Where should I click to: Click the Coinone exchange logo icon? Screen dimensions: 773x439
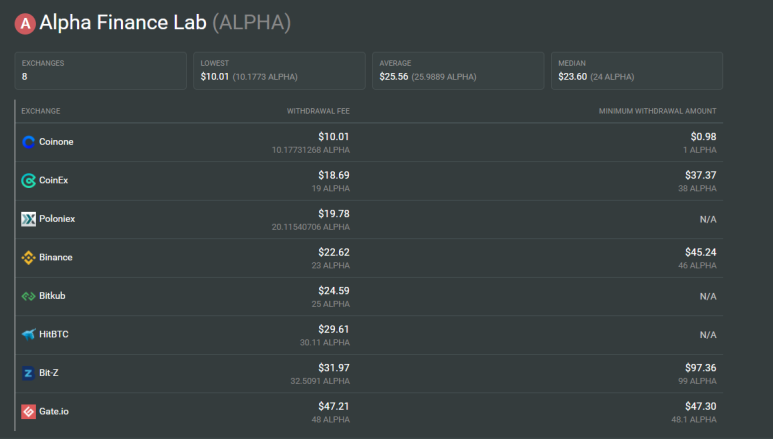[x=29, y=142]
